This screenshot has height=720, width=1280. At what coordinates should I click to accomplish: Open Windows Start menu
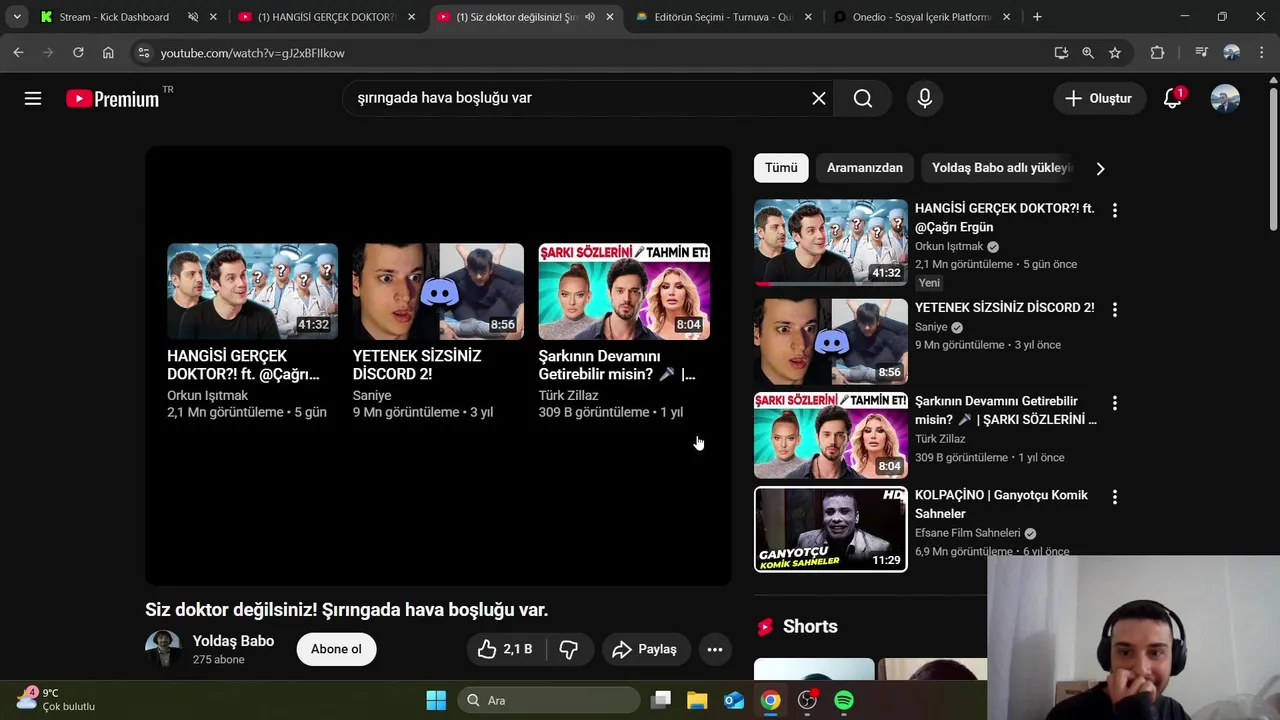[x=436, y=700]
